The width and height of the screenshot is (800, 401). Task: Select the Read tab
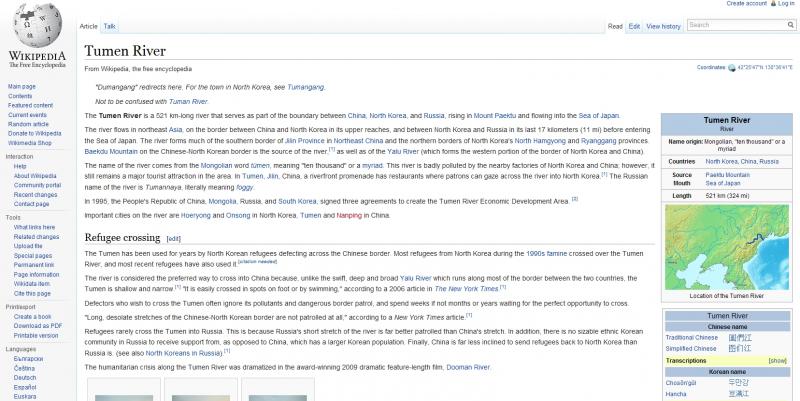click(x=615, y=27)
